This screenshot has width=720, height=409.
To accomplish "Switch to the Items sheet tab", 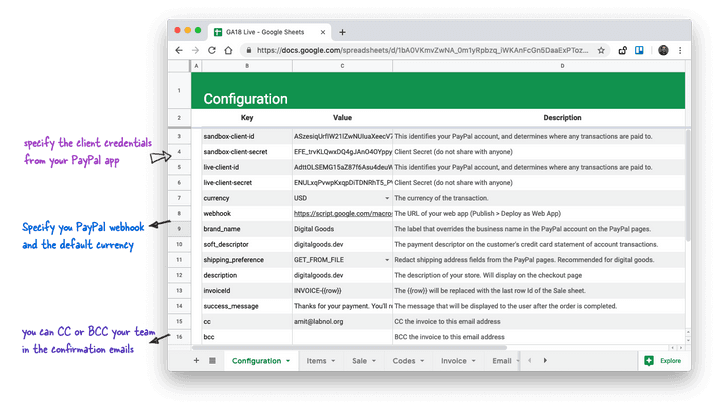I will [x=316, y=361].
